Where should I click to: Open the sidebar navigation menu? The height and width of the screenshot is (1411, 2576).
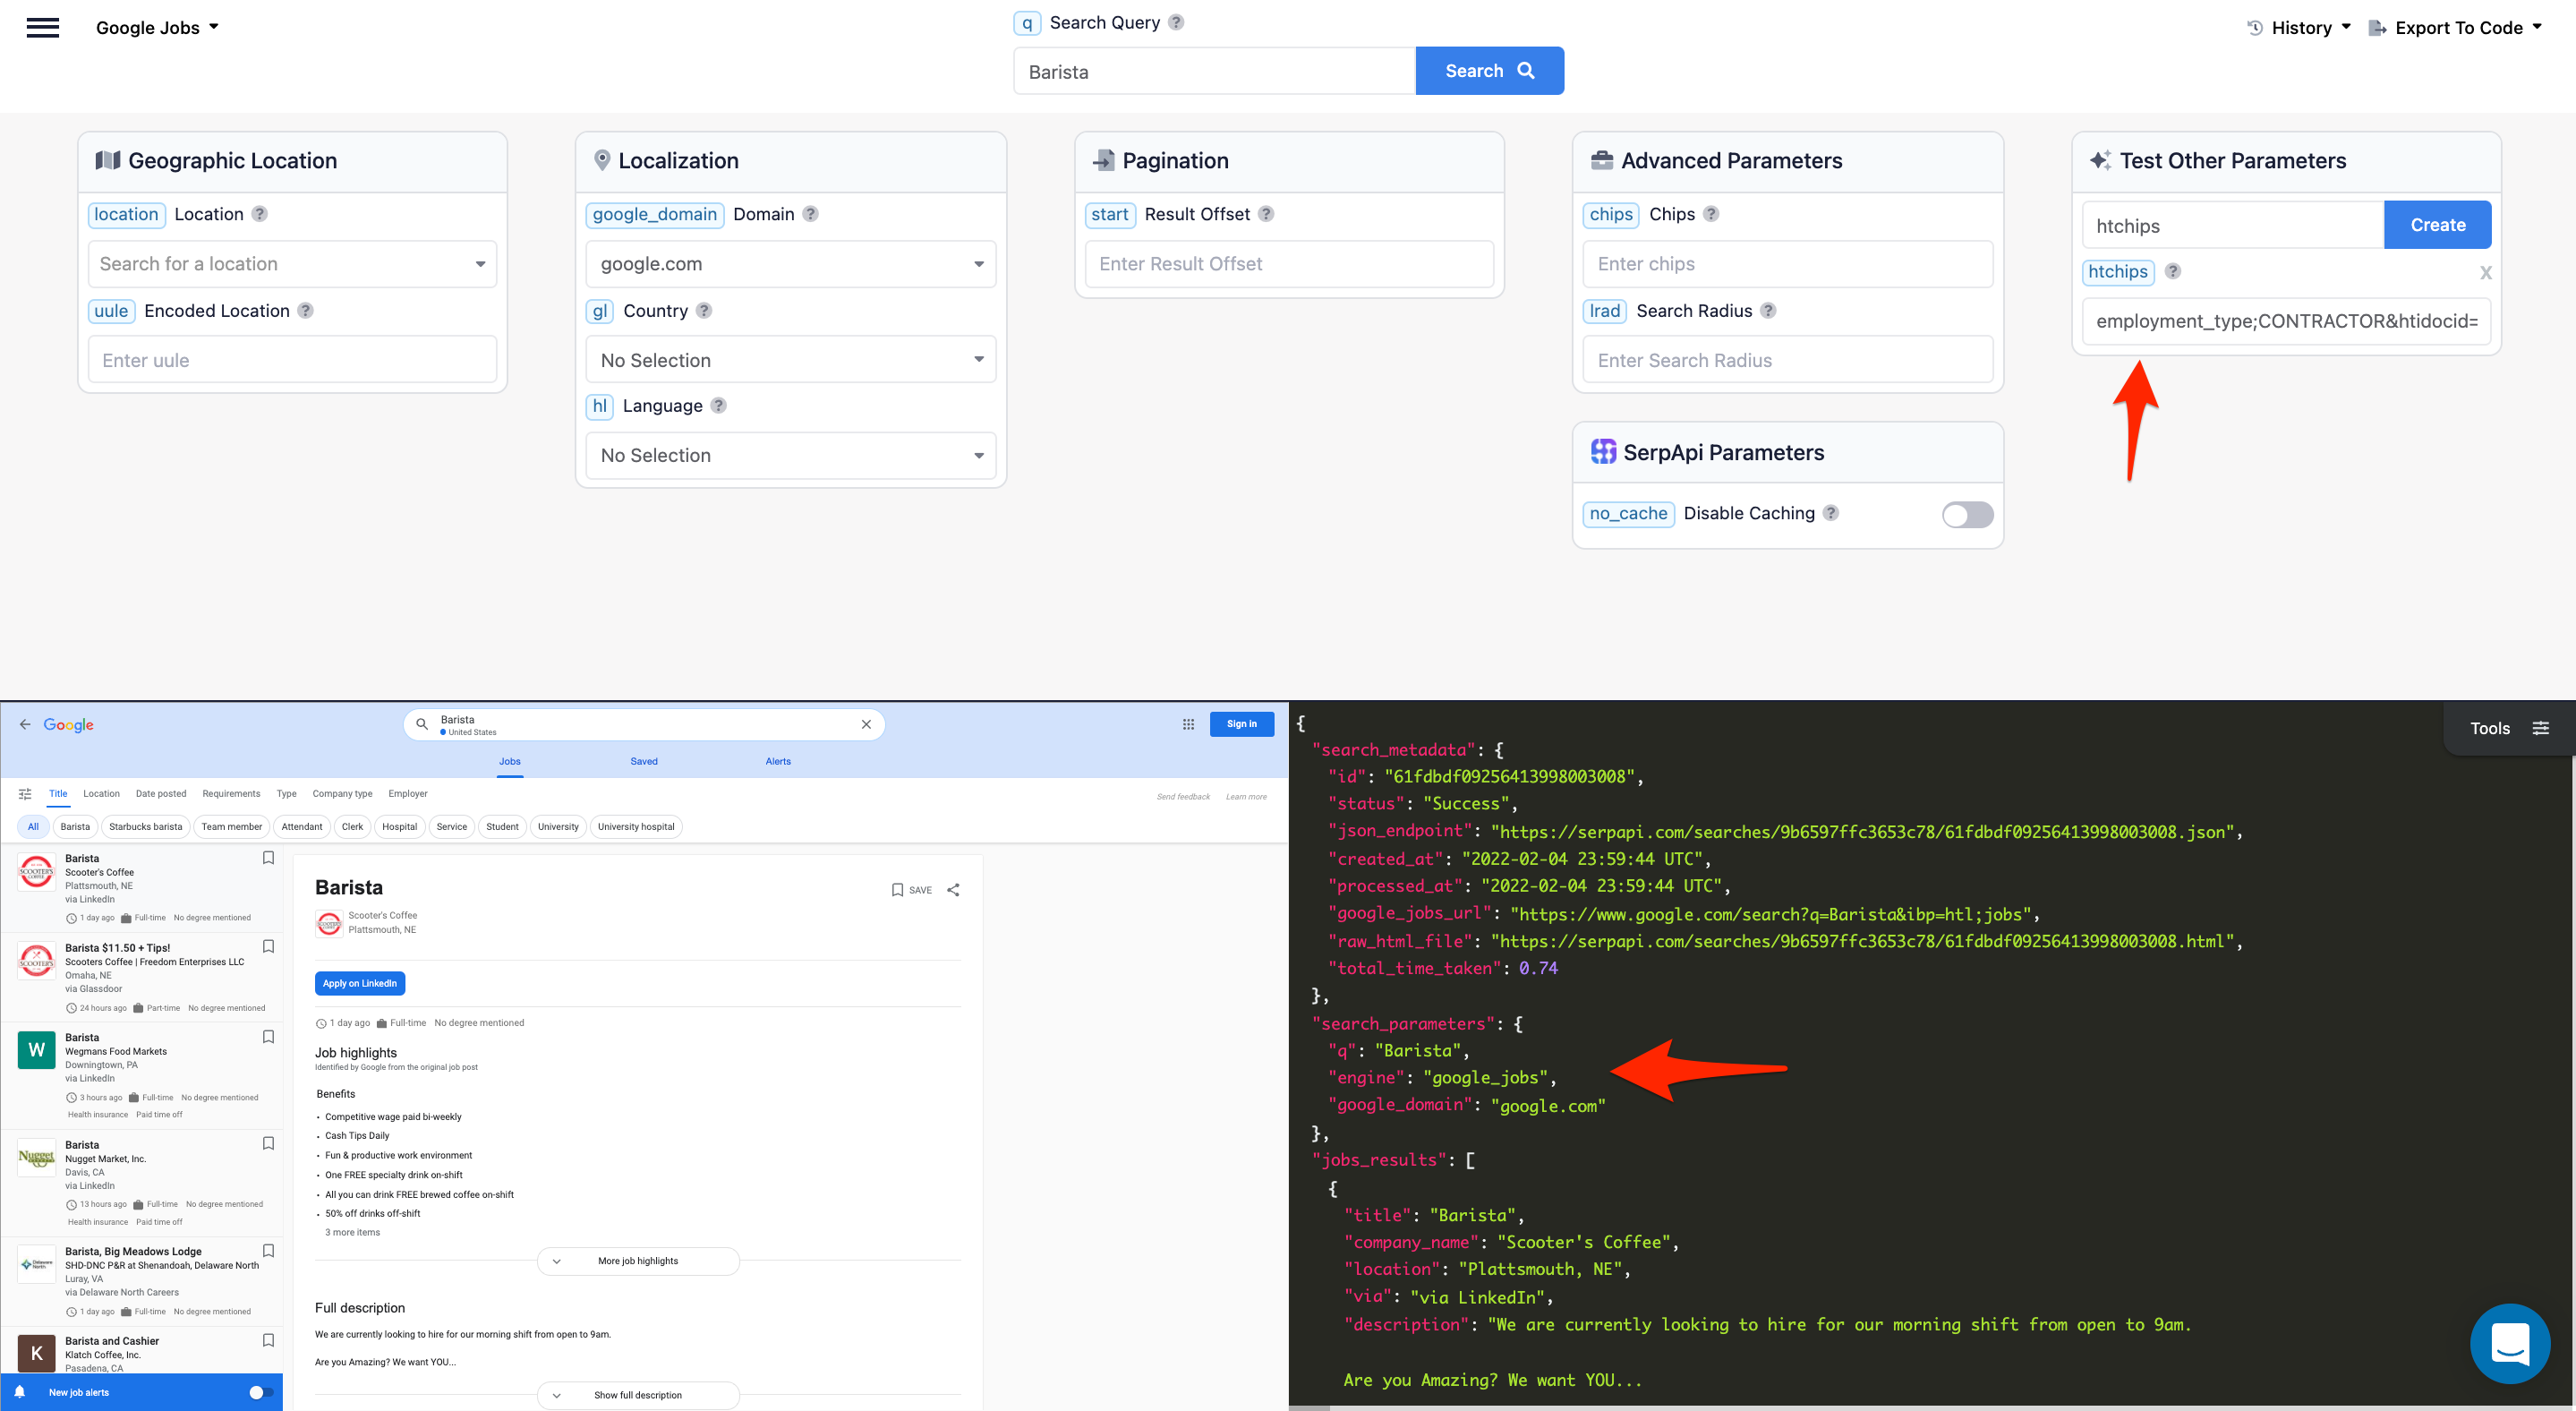point(42,27)
